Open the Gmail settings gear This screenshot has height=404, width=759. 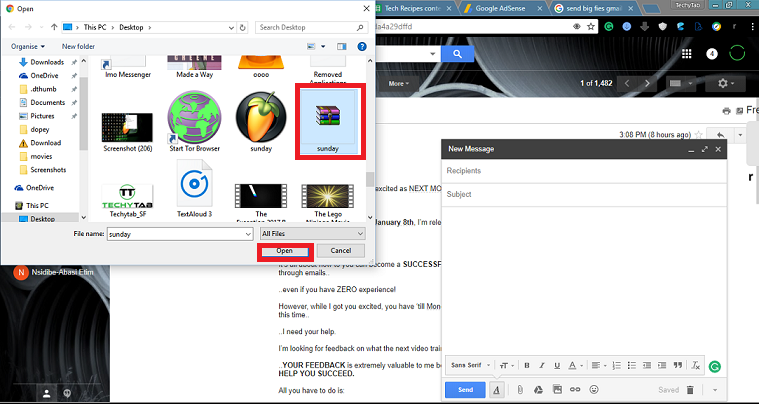(725, 83)
